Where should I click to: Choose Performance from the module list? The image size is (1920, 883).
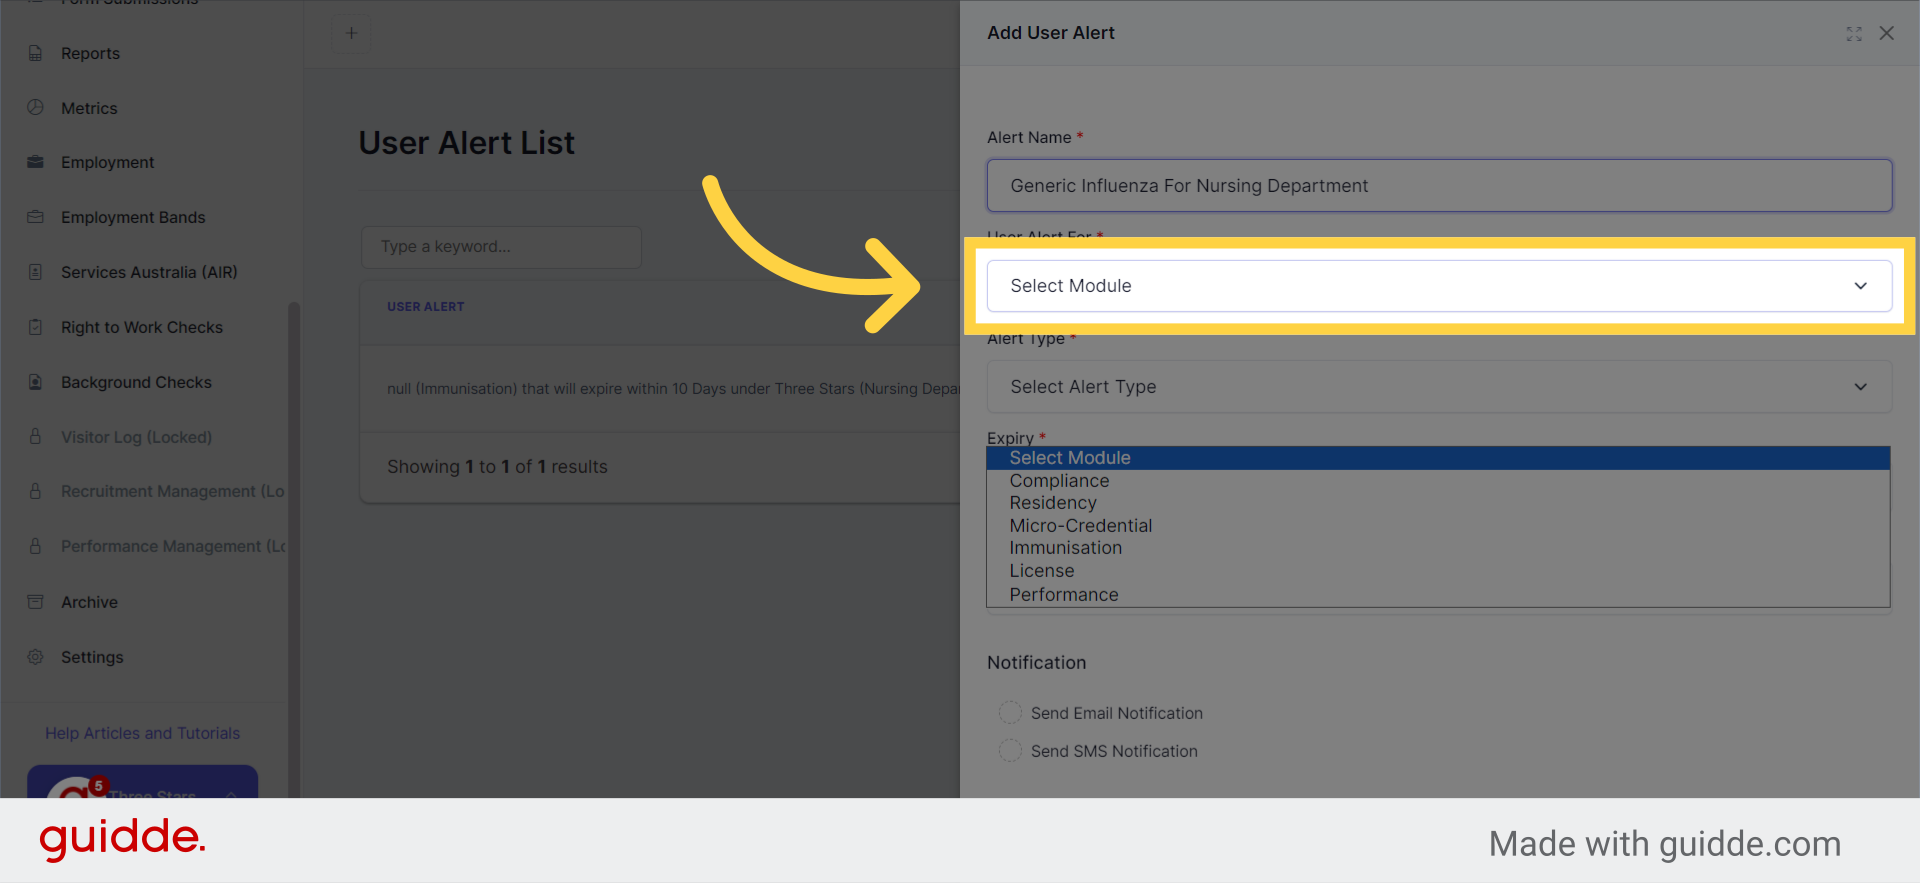tap(1438, 595)
